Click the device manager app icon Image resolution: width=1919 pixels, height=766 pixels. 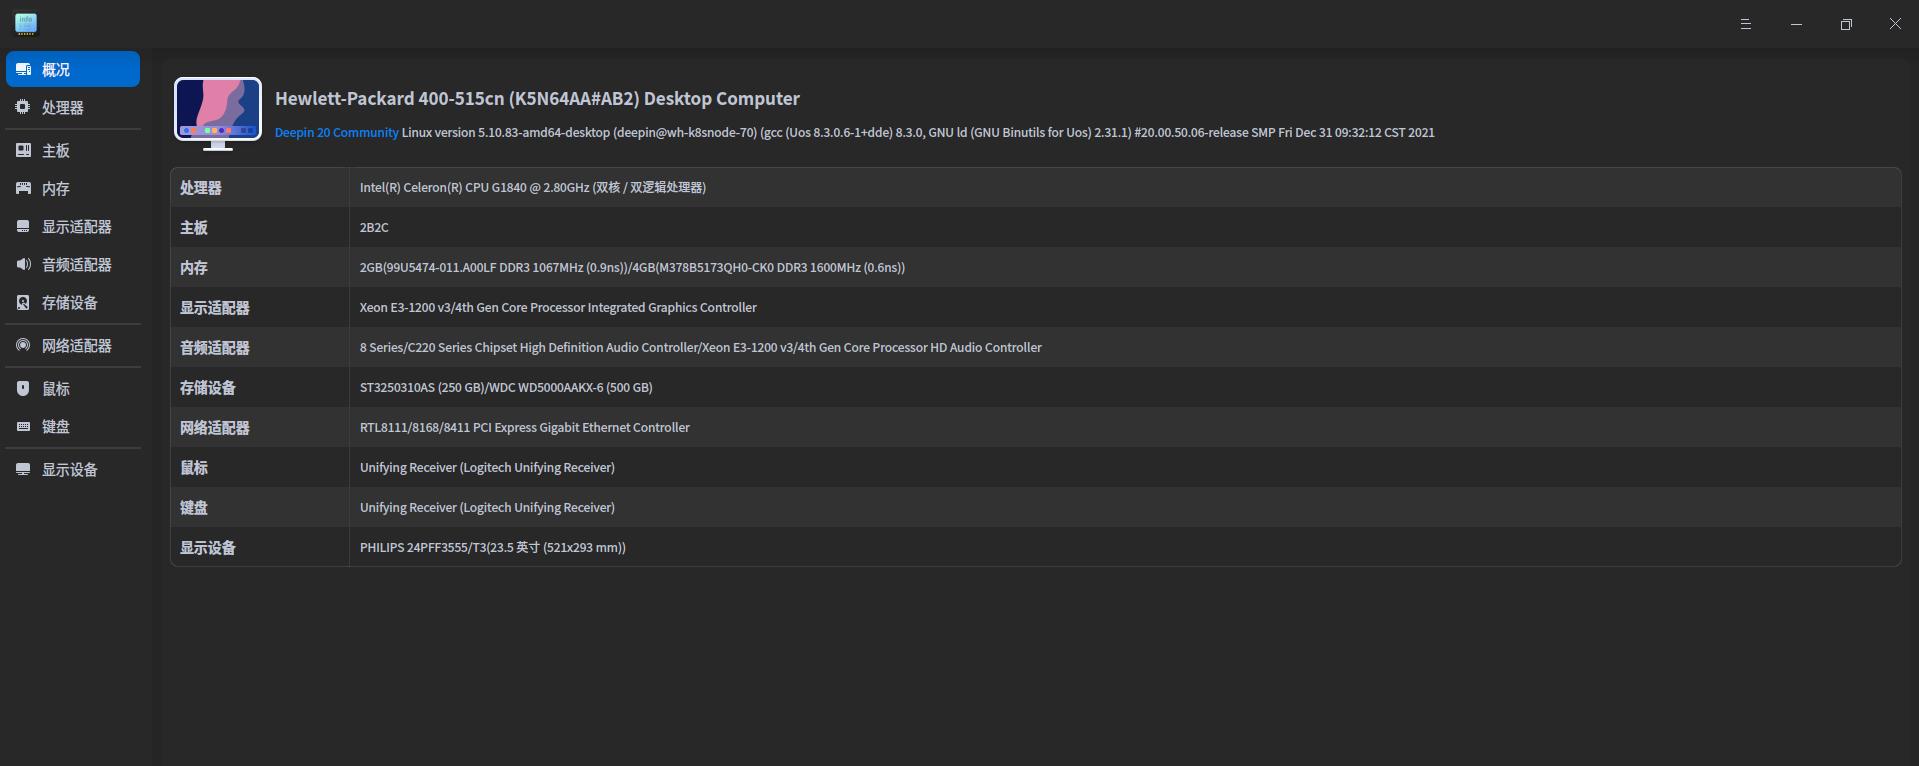coord(26,23)
